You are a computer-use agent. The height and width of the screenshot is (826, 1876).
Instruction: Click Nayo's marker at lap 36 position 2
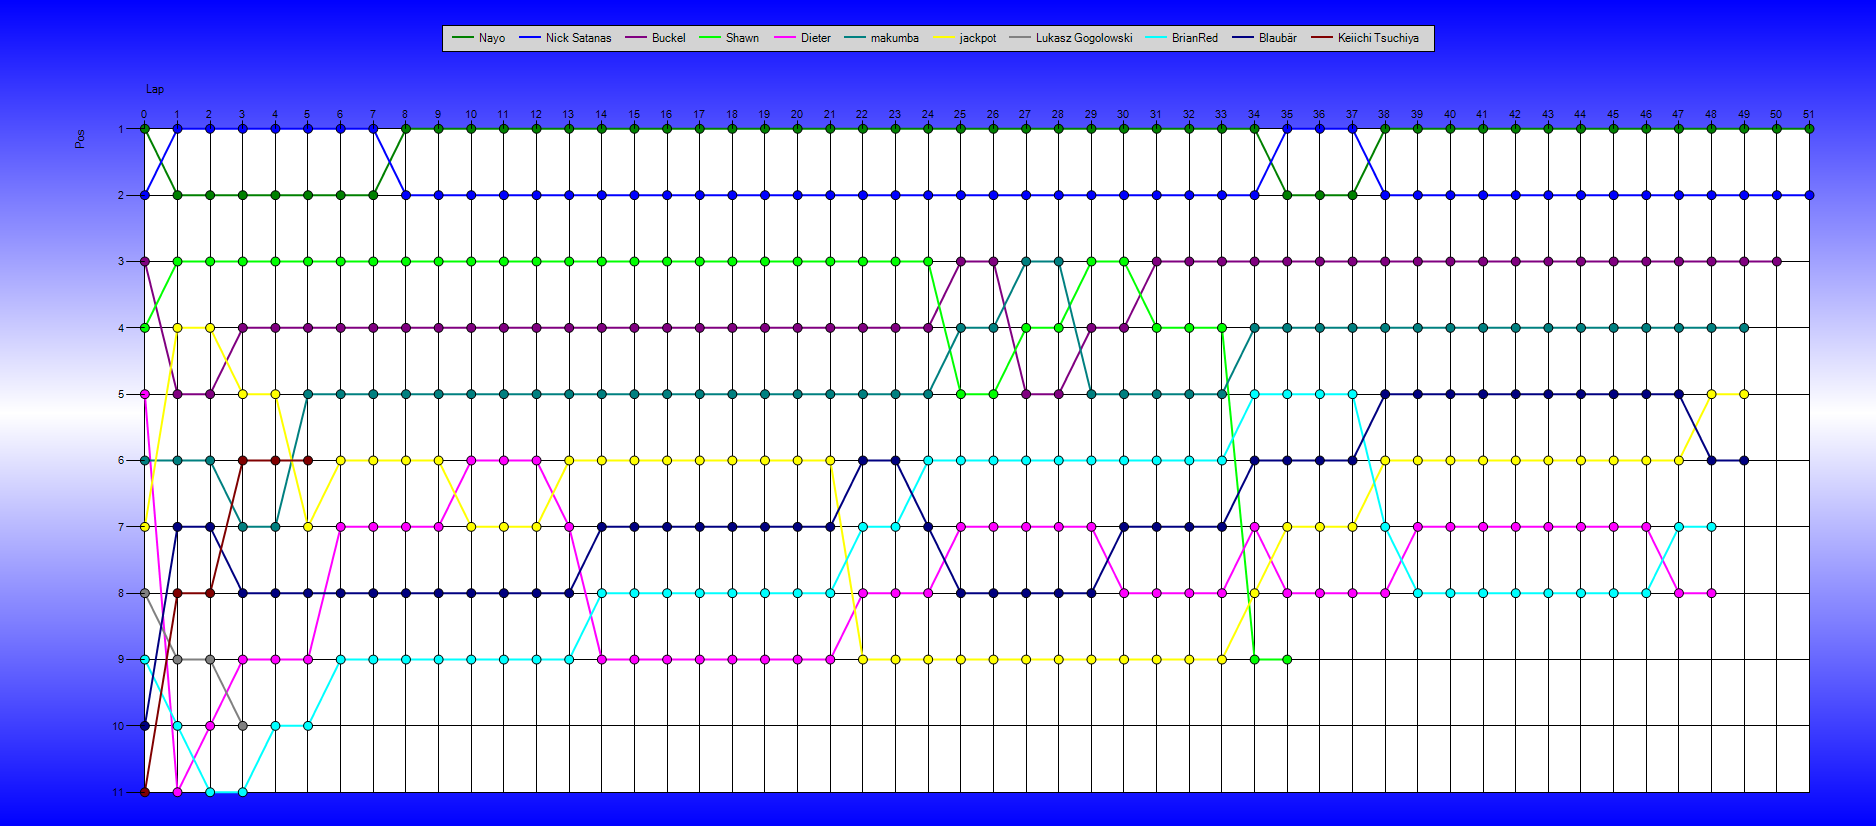tap(1319, 195)
